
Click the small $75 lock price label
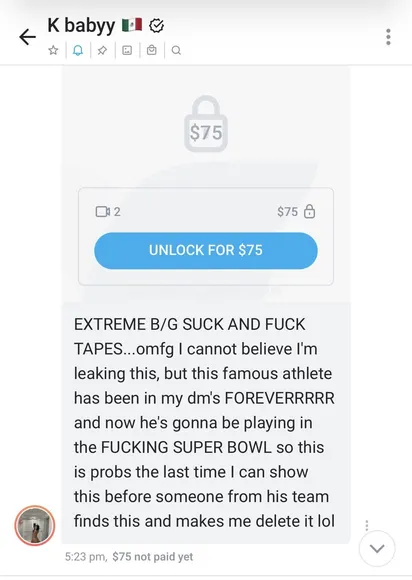[x=296, y=212]
